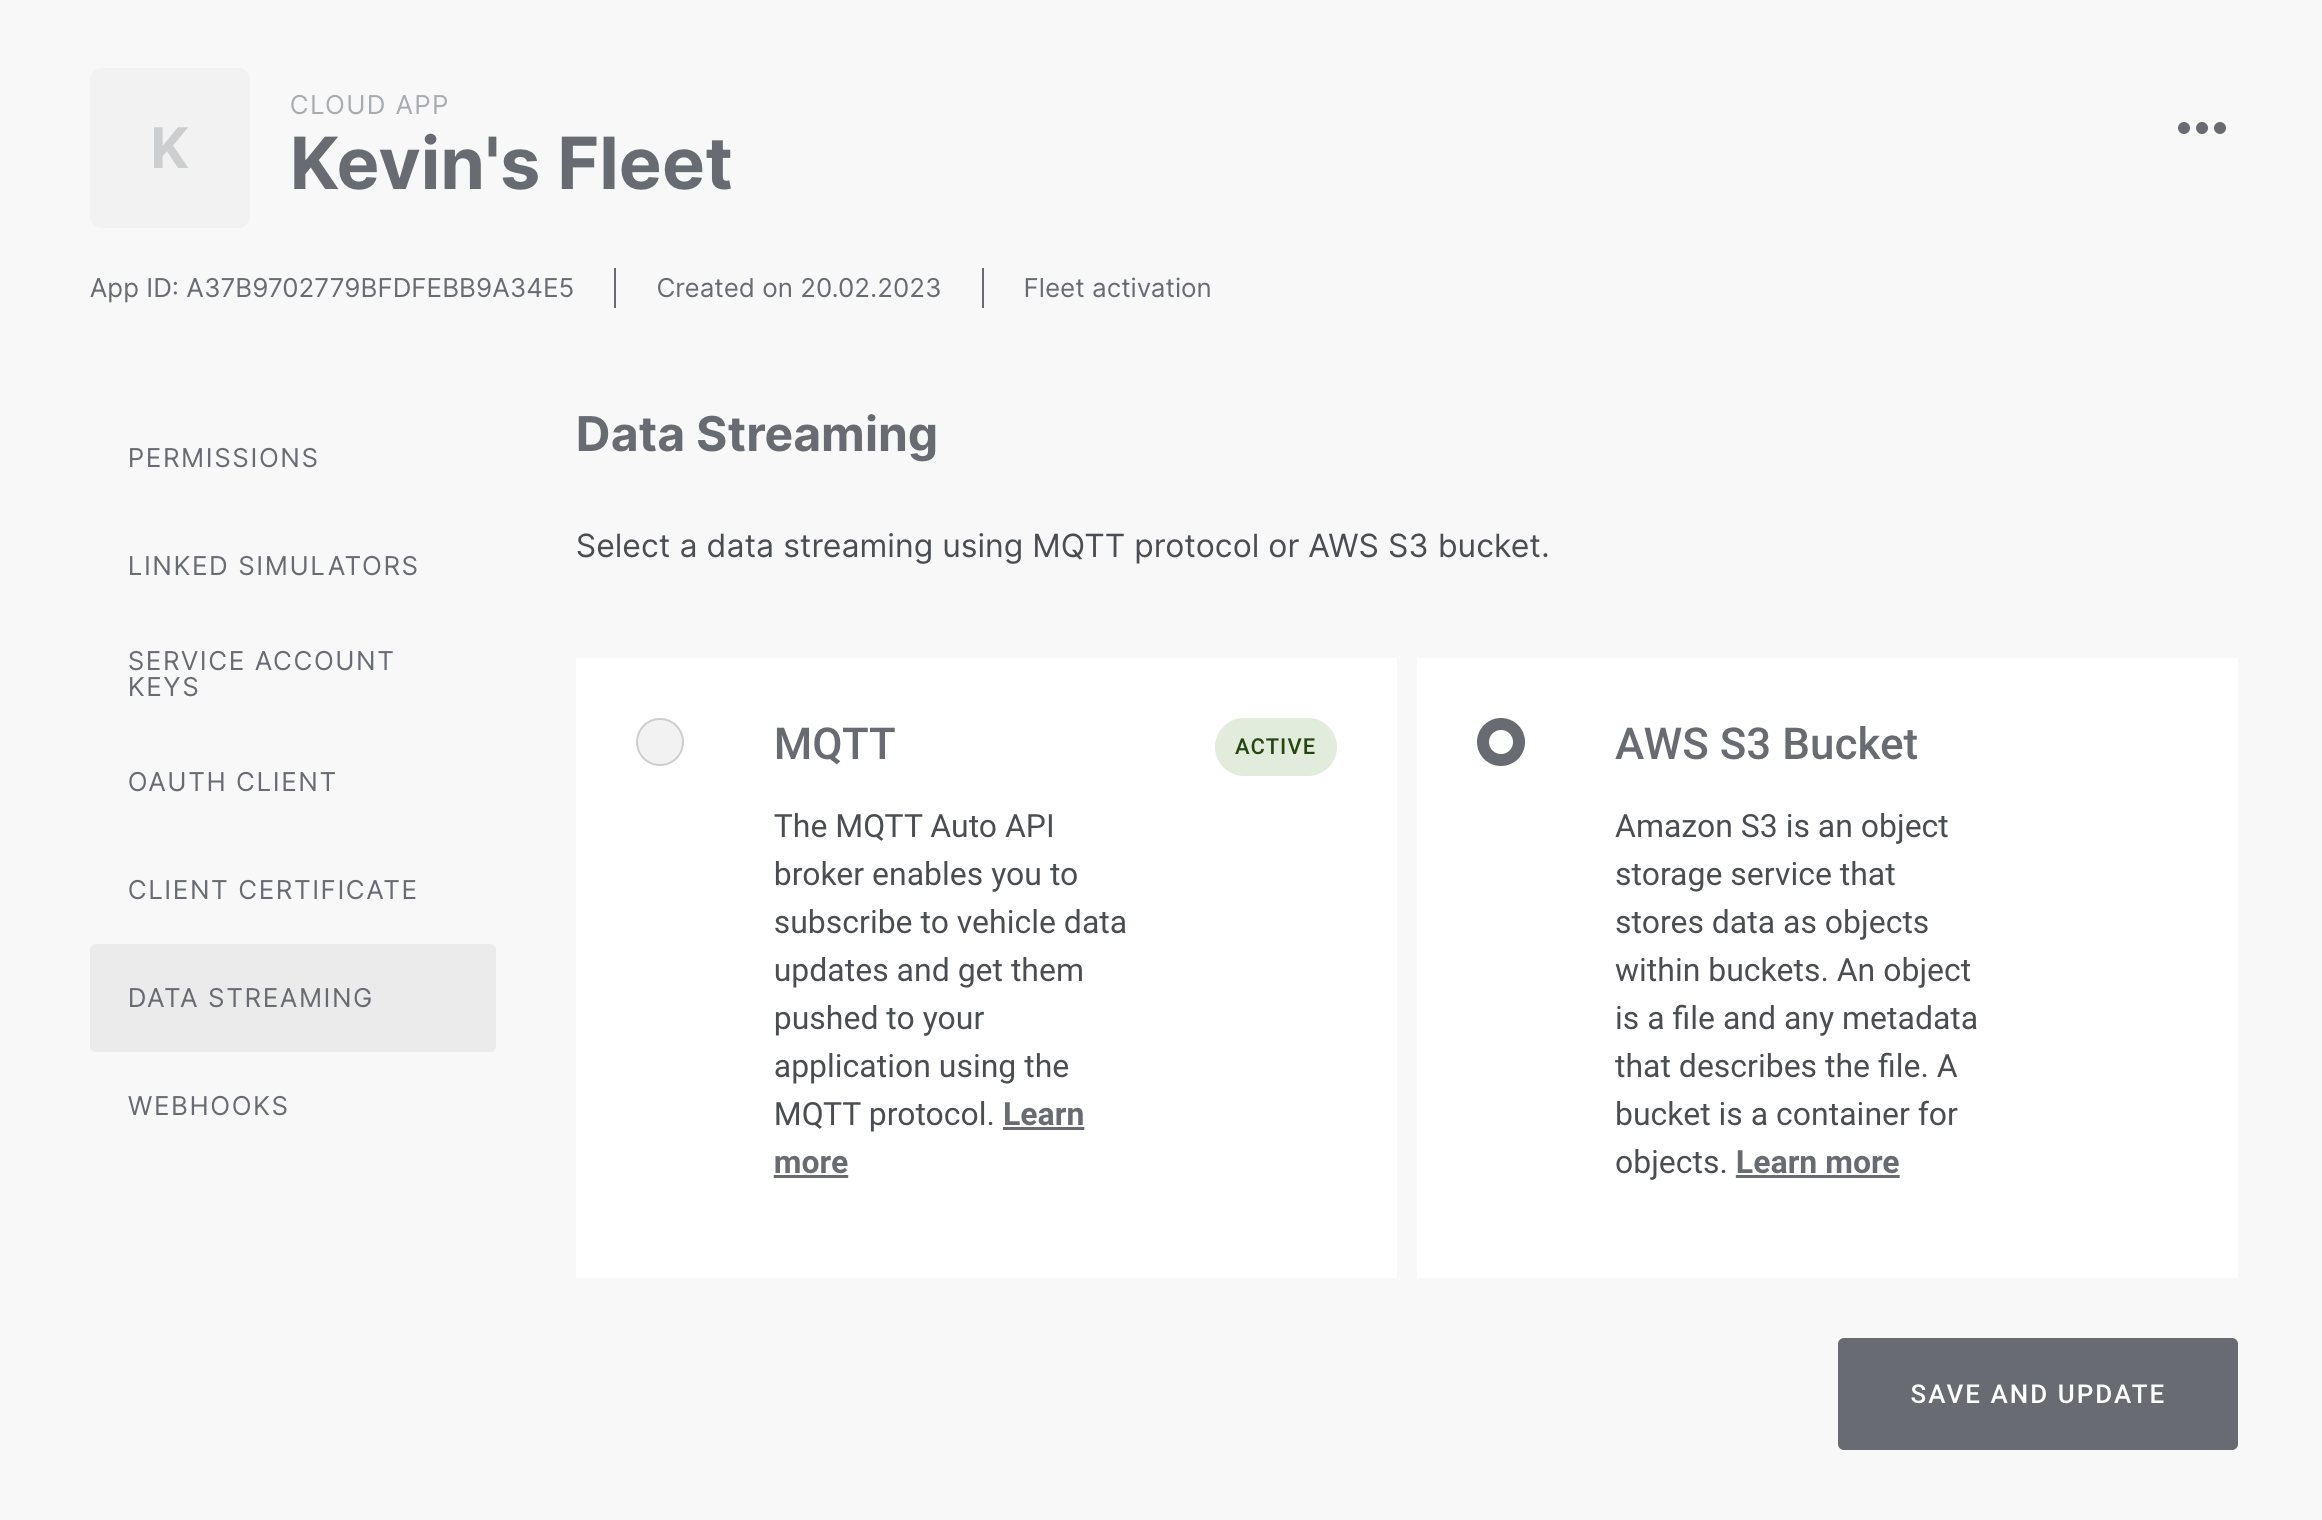
Task: Open AWS S3 Learn more link
Action: [x=1817, y=1163]
